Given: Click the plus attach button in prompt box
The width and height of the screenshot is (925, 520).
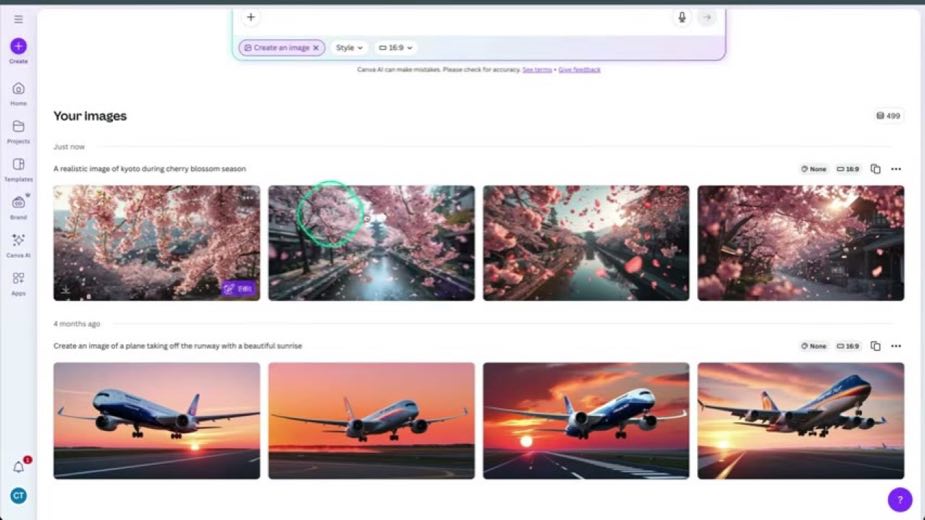Looking at the screenshot, I should [x=251, y=17].
